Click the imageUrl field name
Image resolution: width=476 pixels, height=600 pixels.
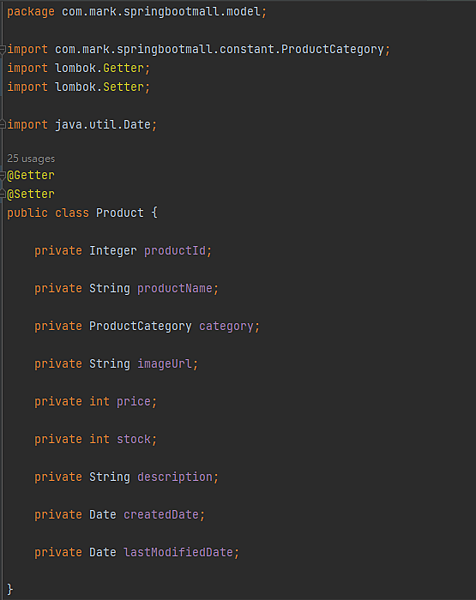[x=165, y=364]
